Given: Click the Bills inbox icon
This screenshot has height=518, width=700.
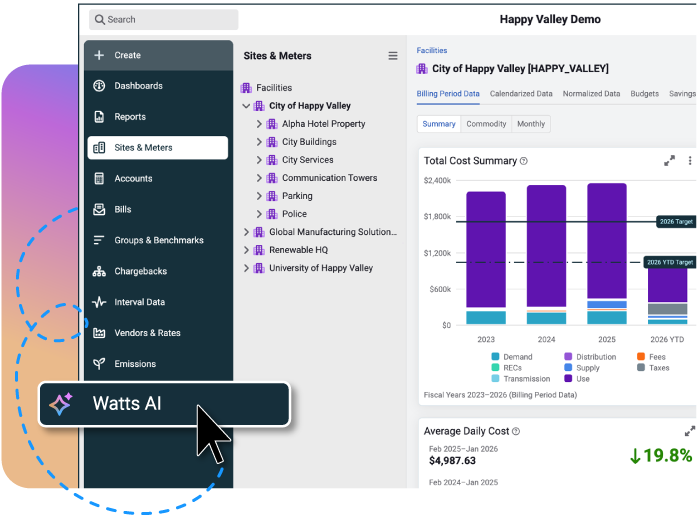Looking at the screenshot, I should coord(99,209).
